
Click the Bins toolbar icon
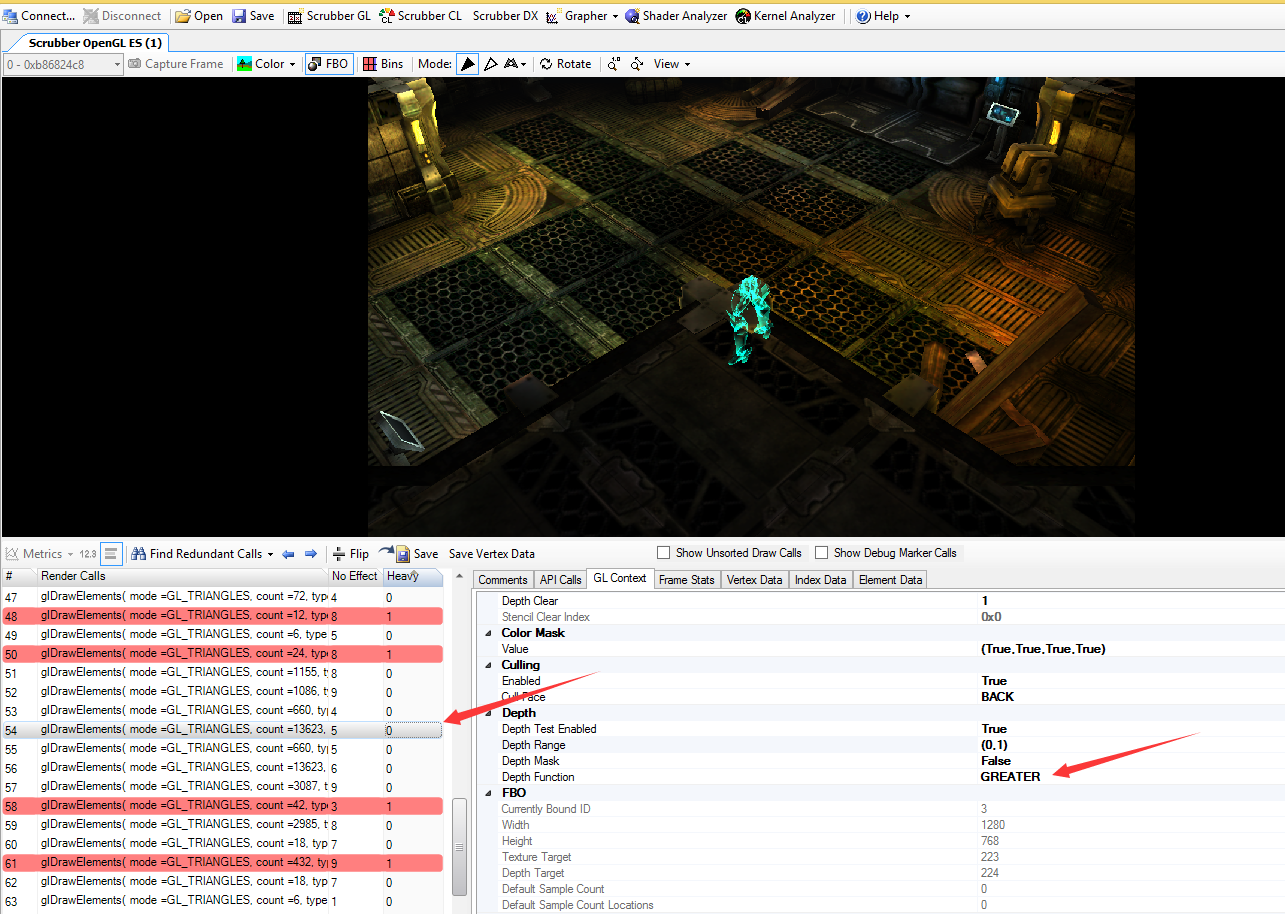(383, 63)
